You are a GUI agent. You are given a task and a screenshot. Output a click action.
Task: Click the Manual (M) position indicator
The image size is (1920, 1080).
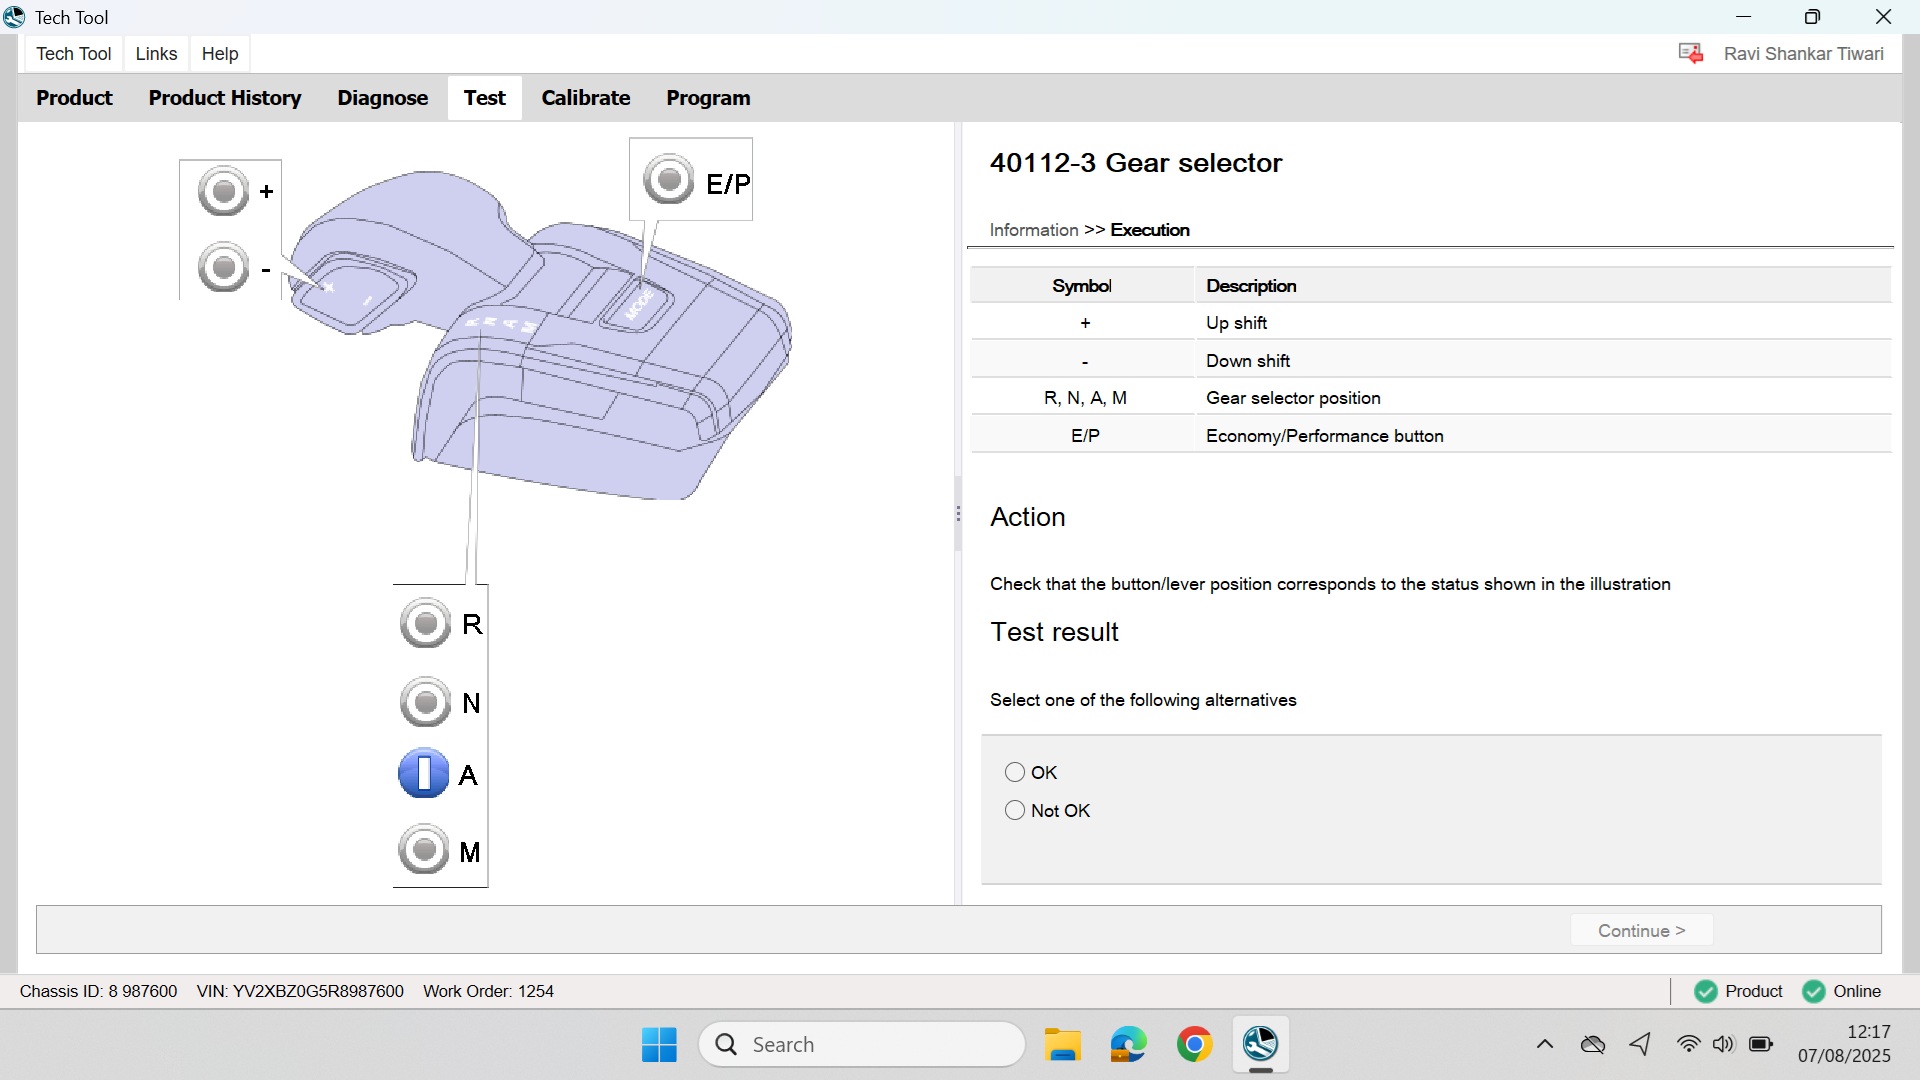(x=424, y=850)
